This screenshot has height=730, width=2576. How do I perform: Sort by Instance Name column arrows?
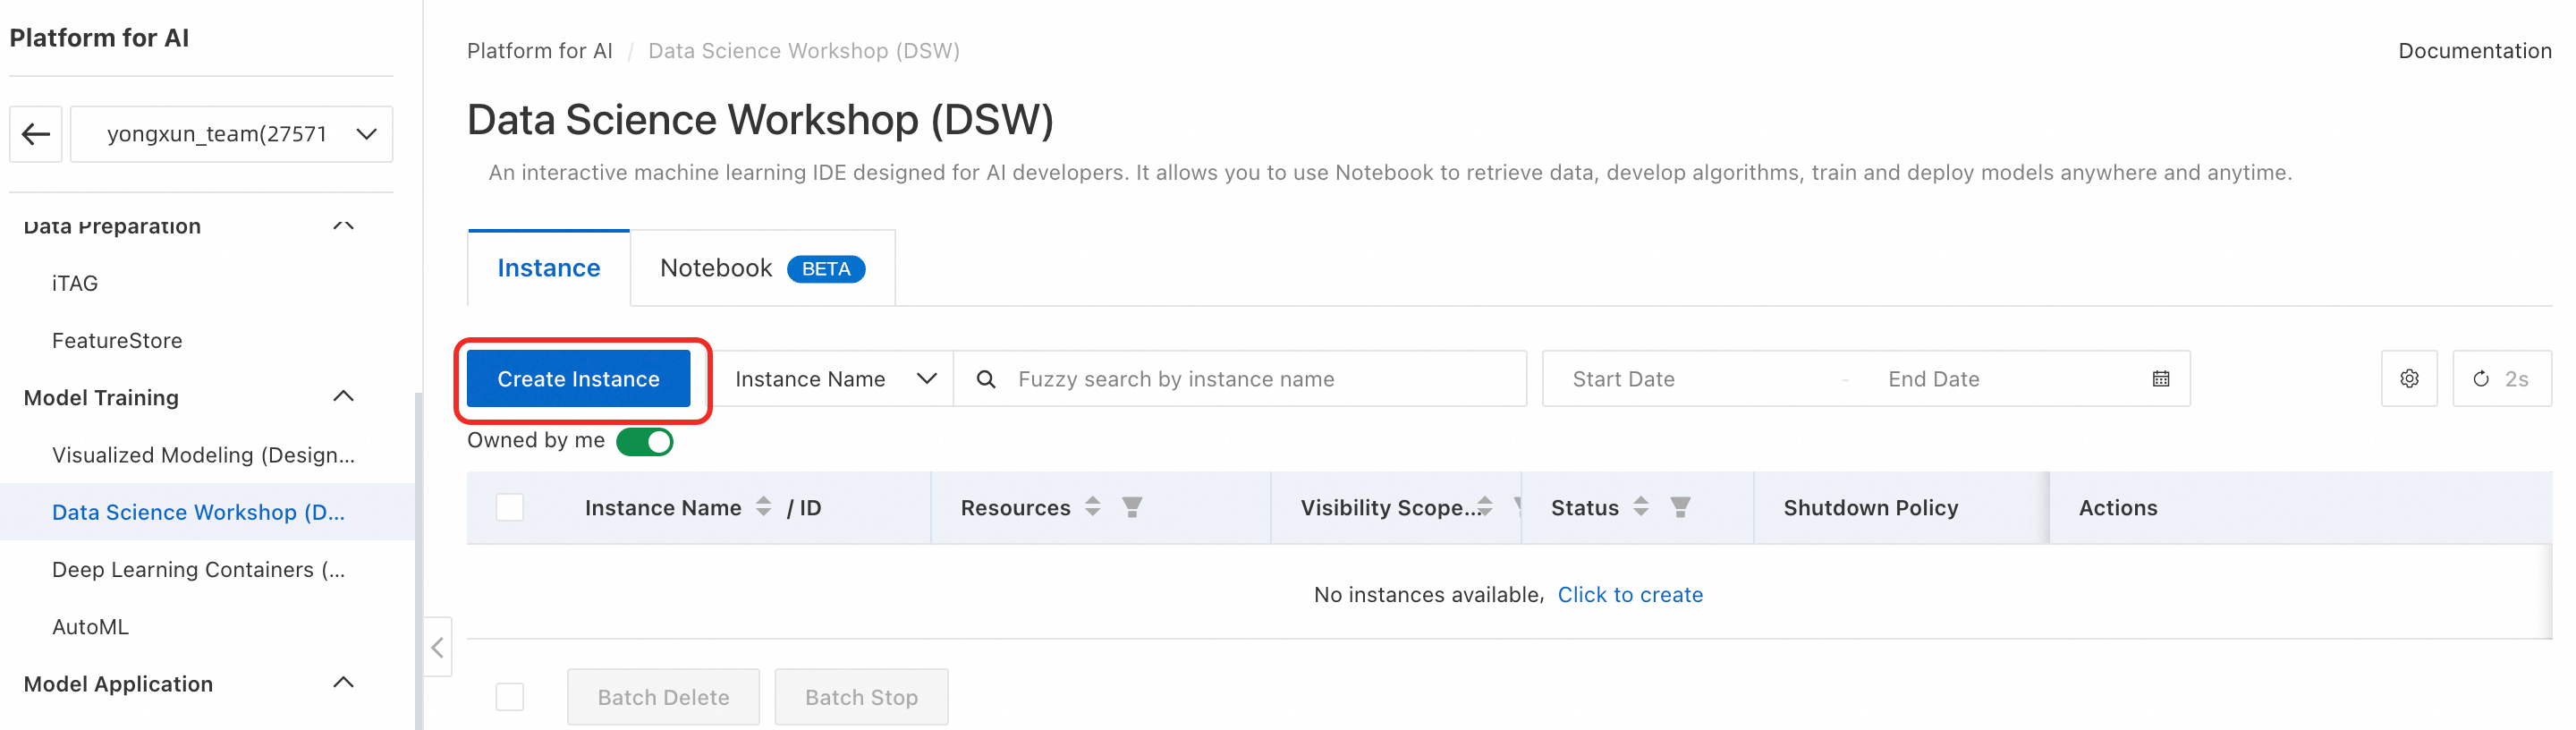tap(764, 507)
